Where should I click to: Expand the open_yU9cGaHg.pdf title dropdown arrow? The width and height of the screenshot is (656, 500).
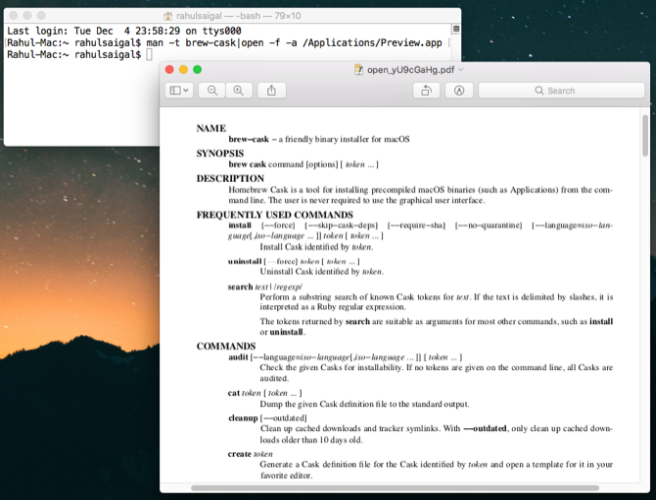click(463, 70)
